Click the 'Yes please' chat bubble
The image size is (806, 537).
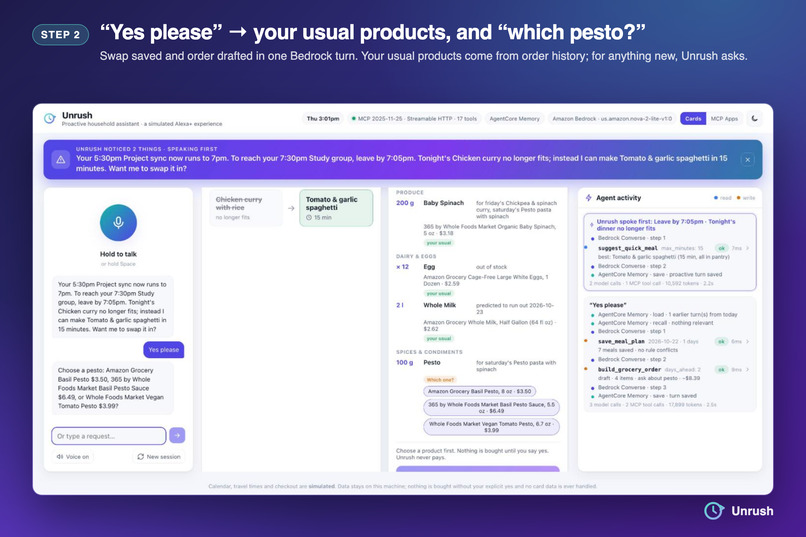coord(163,349)
